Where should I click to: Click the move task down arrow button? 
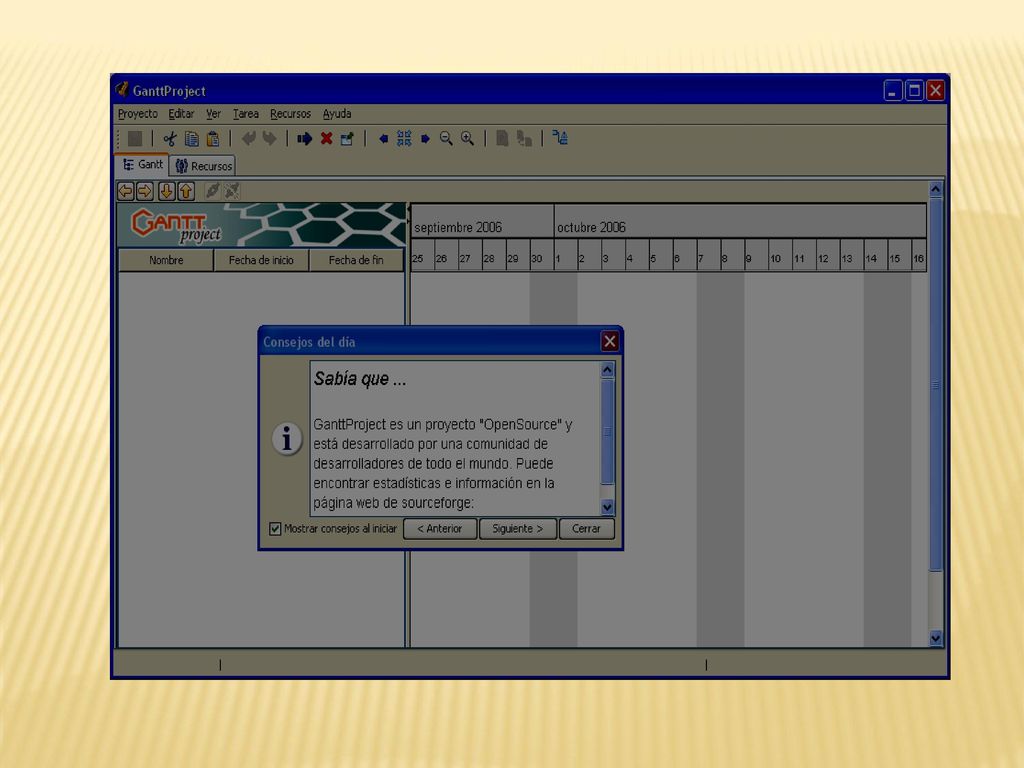(x=167, y=191)
